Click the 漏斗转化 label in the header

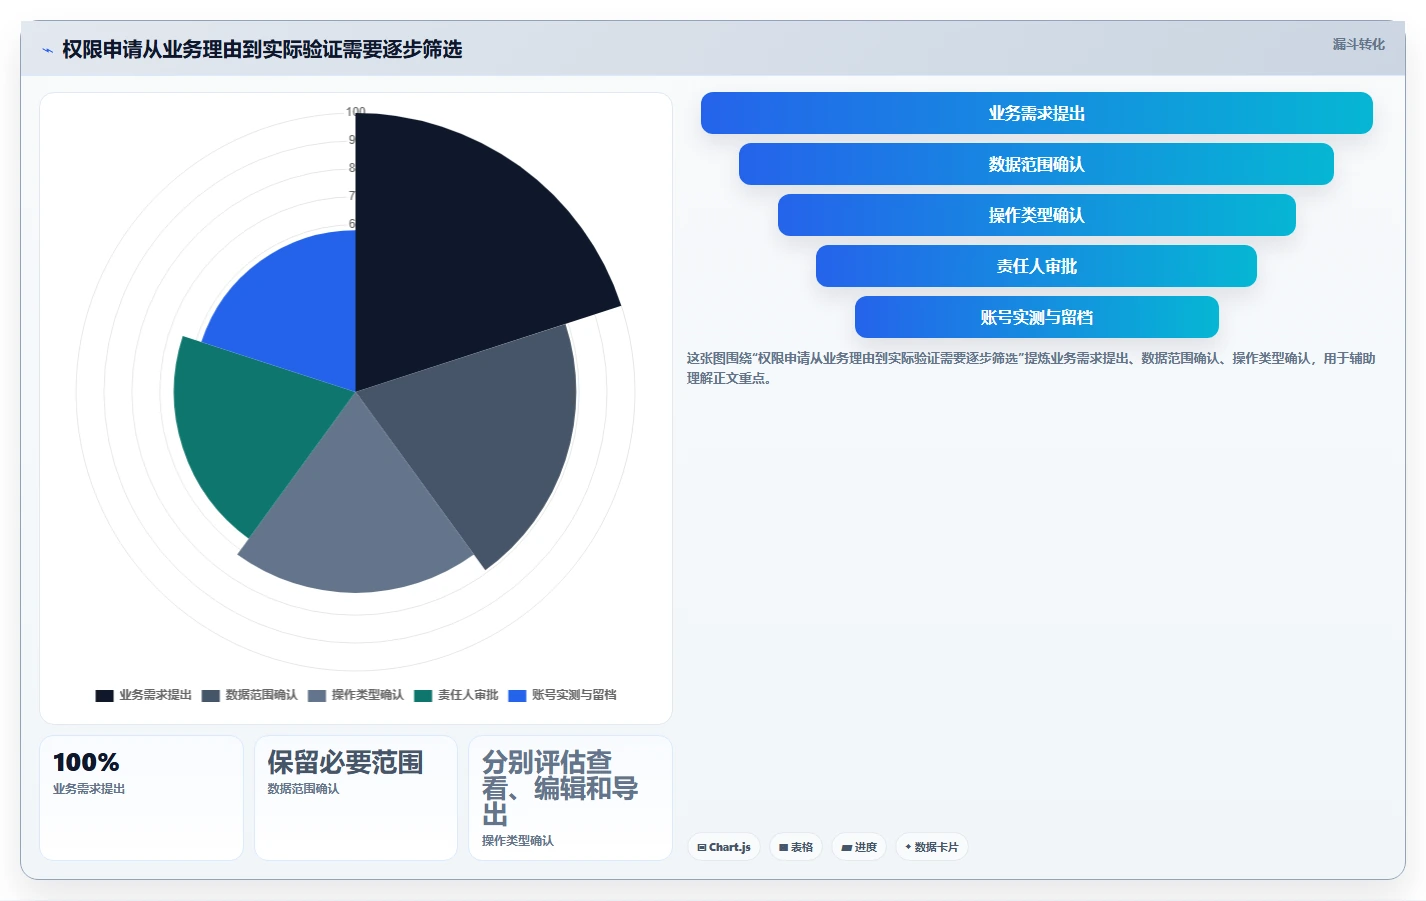coord(1358,44)
